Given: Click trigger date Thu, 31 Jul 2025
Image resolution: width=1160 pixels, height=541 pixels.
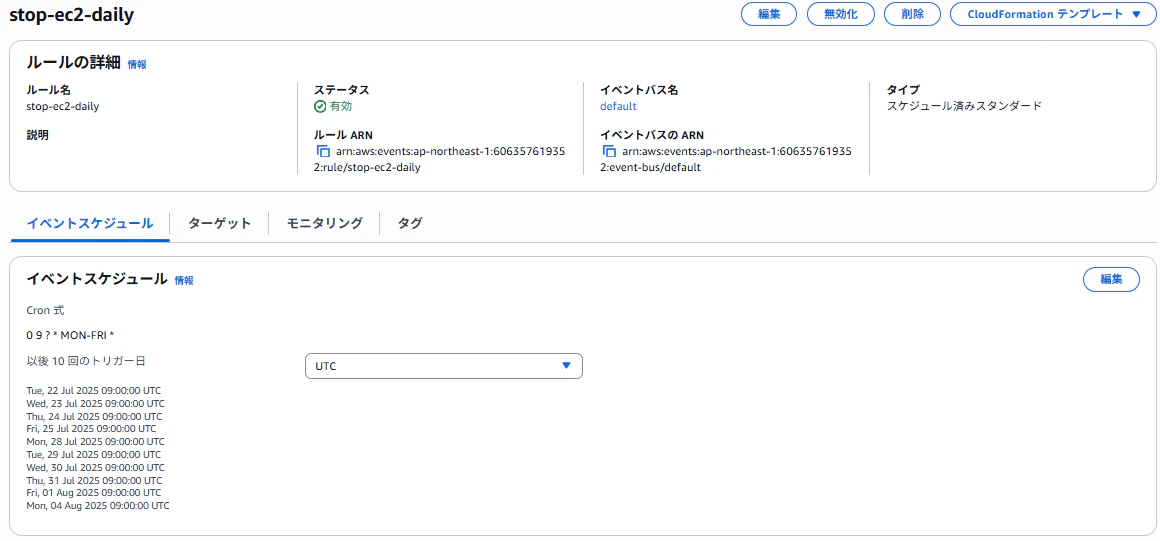Looking at the screenshot, I should coord(94,480).
